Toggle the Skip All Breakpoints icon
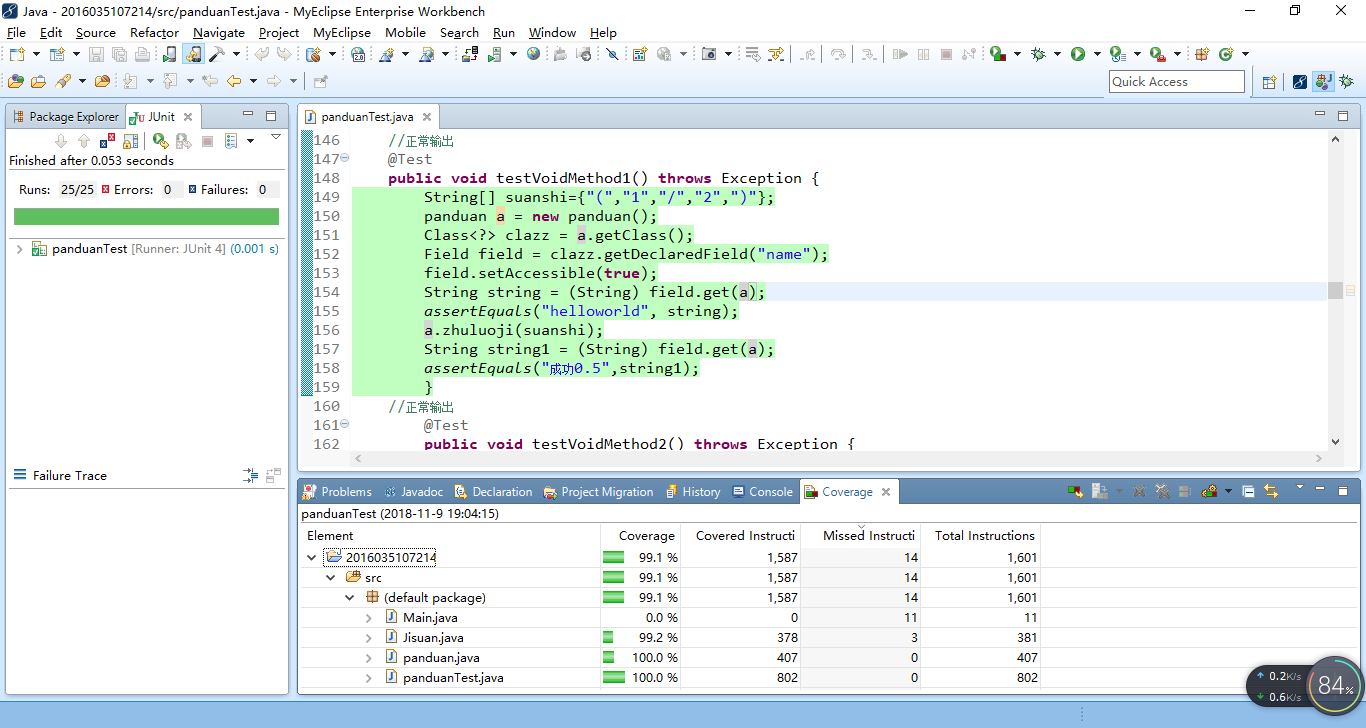Image resolution: width=1366 pixels, height=728 pixels. 611,54
